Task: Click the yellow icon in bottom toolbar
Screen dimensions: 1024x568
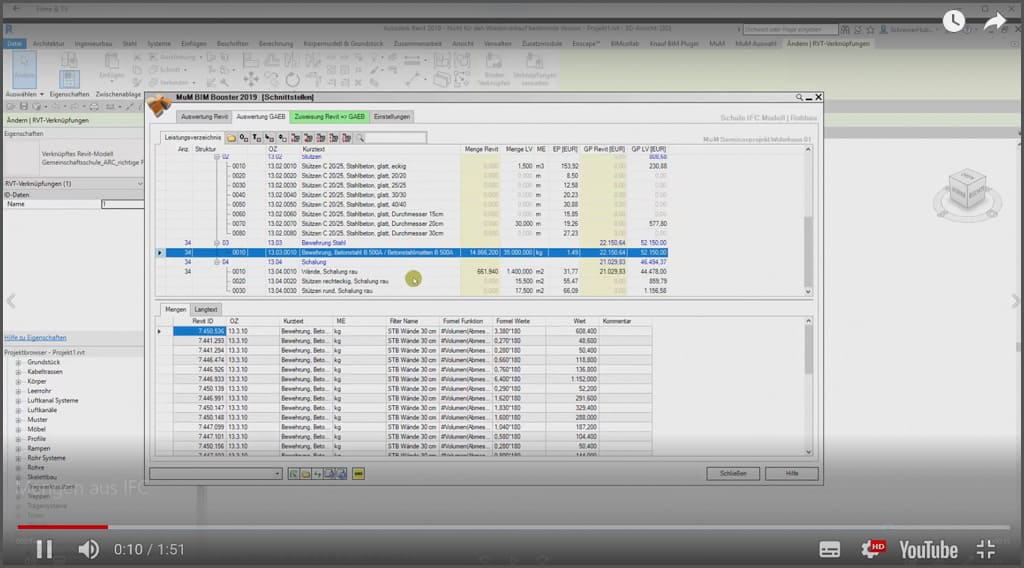Action: pyautogui.click(x=358, y=473)
